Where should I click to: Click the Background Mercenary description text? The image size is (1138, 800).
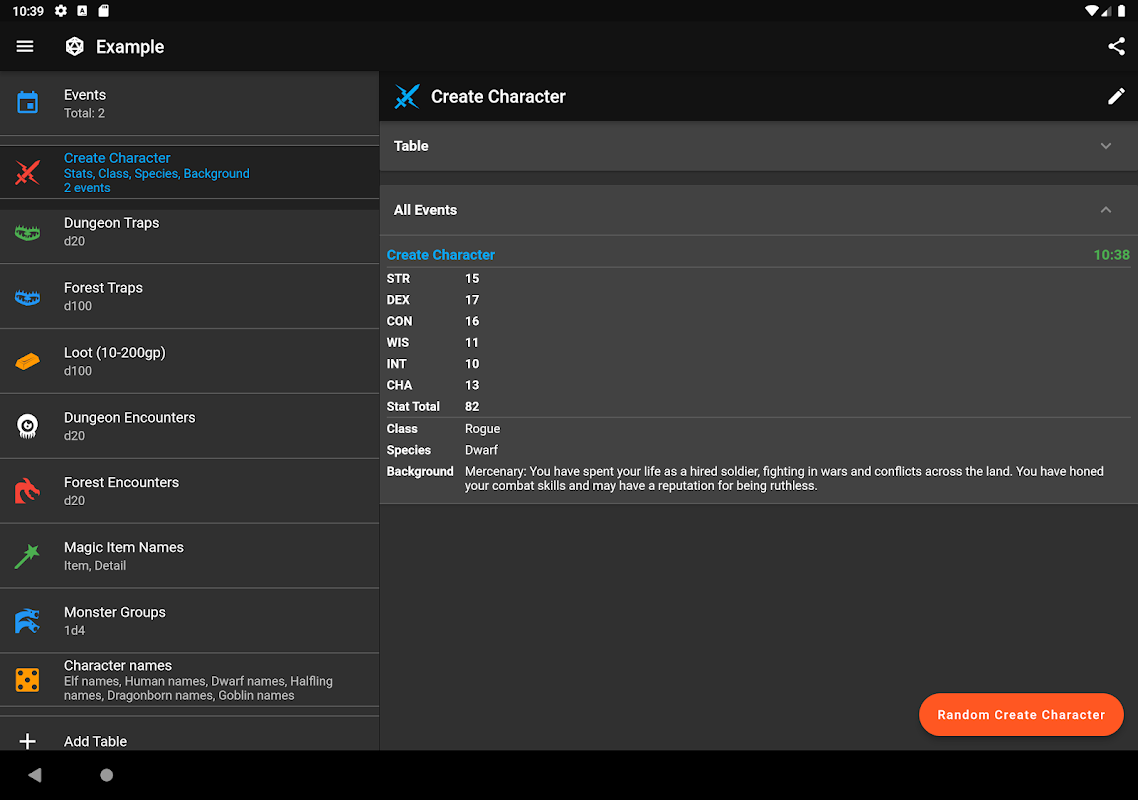(x=784, y=478)
